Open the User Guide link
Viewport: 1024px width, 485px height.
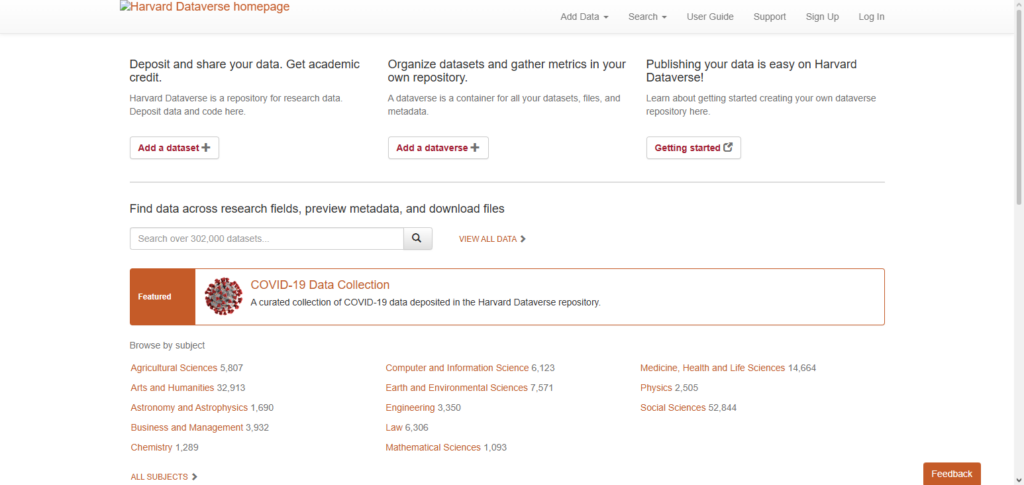pyautogui.click(x=710, y=17)
